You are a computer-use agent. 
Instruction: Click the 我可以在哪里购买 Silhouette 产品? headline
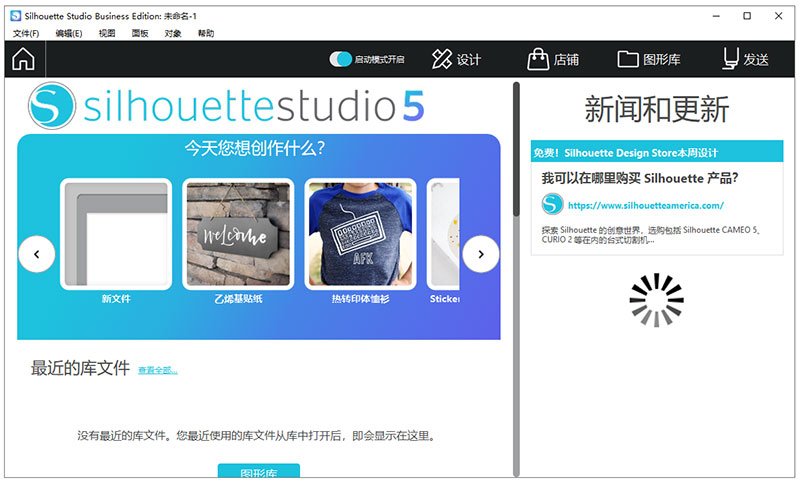[x=640, y=178]
